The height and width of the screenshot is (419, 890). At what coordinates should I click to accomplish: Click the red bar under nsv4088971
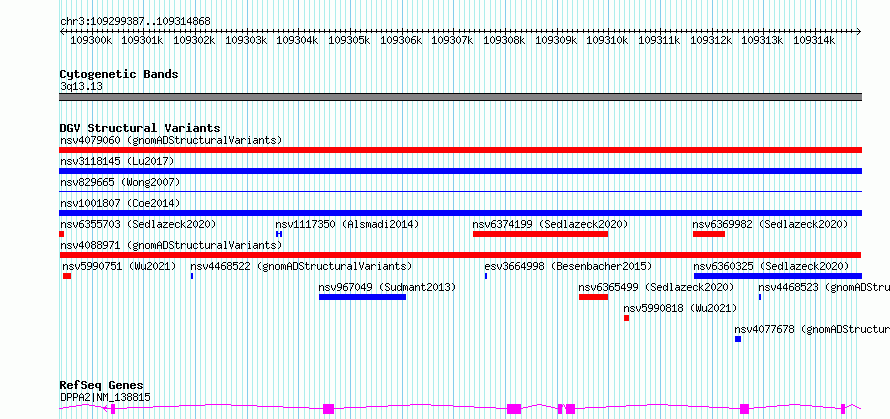pyautogui.click(x=460, y=255)
